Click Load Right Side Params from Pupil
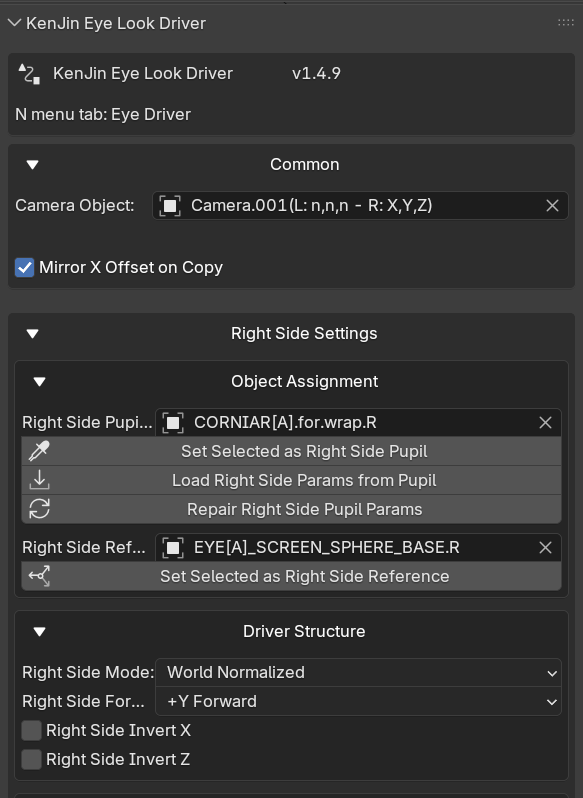583x798 pixels. click(292, 480)
